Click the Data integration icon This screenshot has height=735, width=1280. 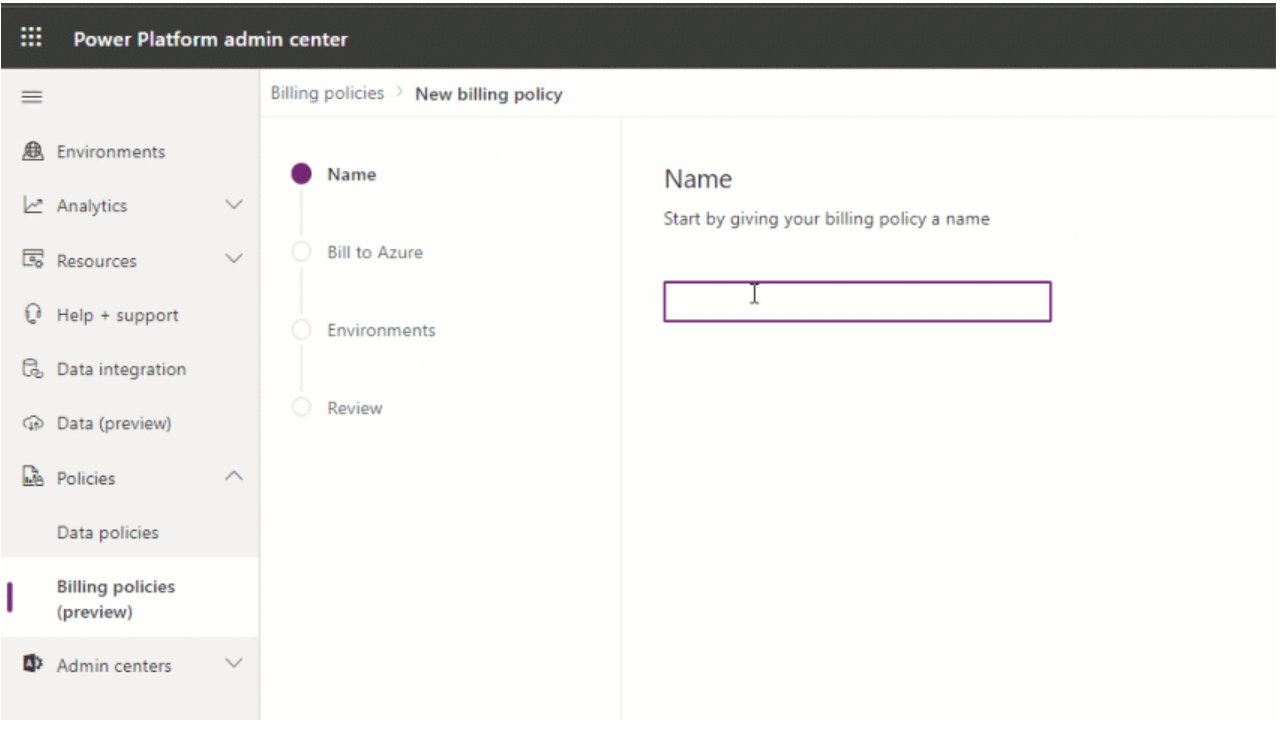[33, 369]
